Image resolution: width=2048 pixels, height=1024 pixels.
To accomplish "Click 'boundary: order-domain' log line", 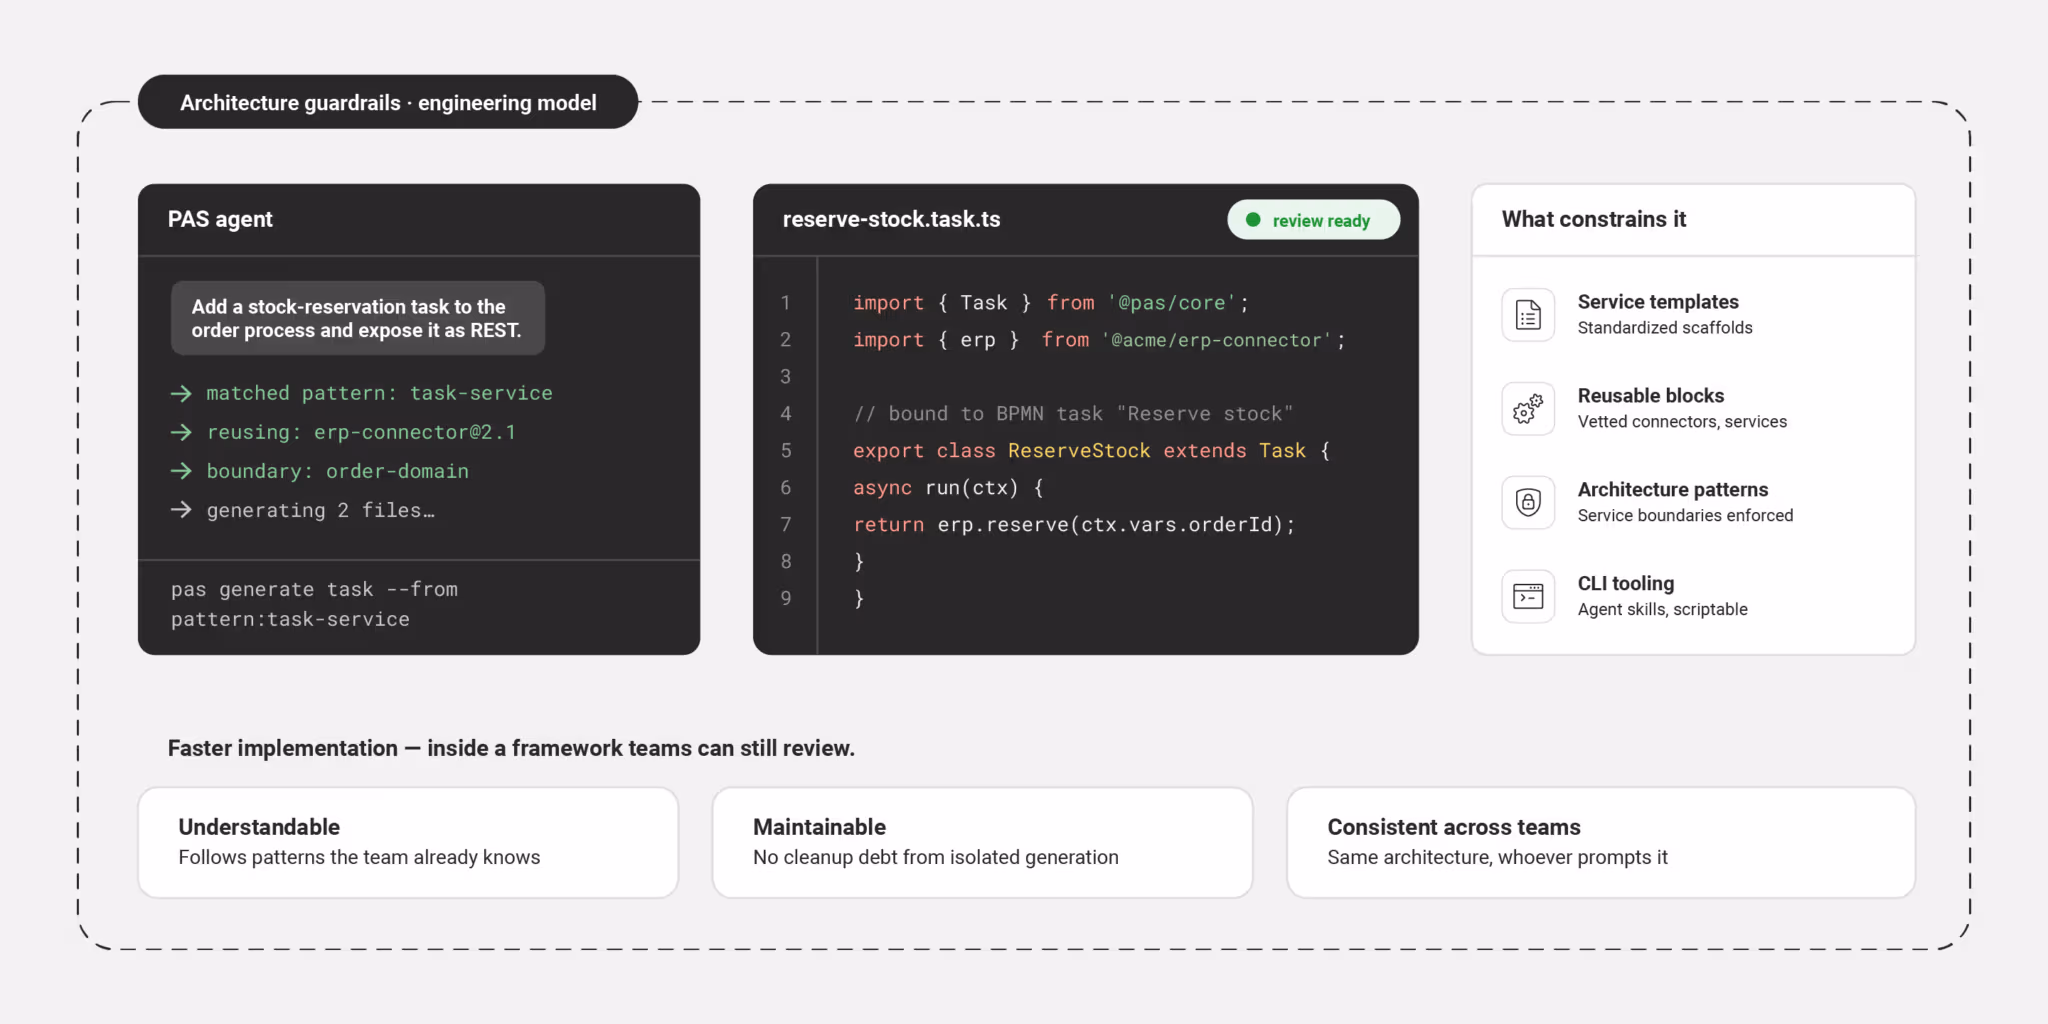I will click(337, 471).
